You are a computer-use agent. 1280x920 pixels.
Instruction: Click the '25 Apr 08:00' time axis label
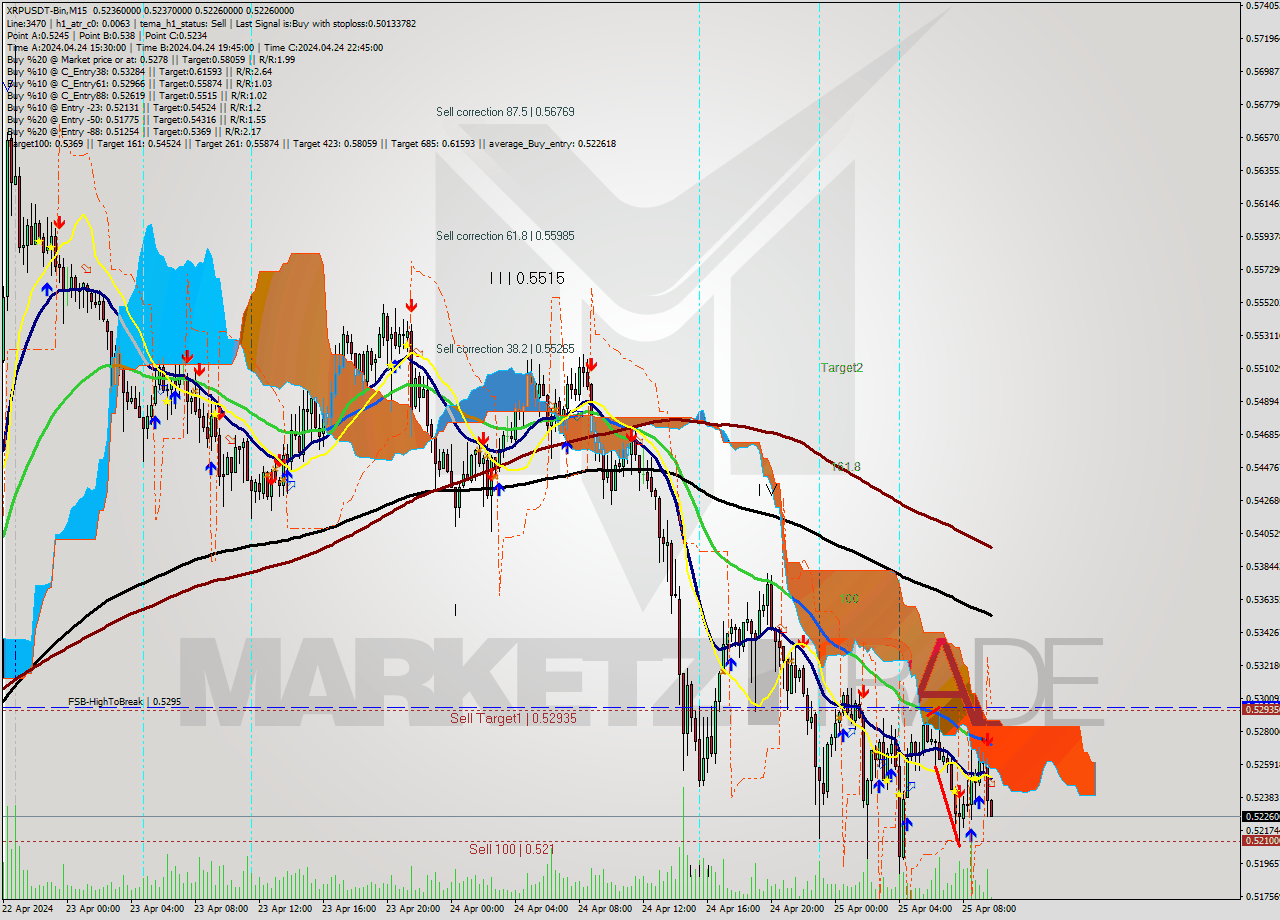click(988, 908)
